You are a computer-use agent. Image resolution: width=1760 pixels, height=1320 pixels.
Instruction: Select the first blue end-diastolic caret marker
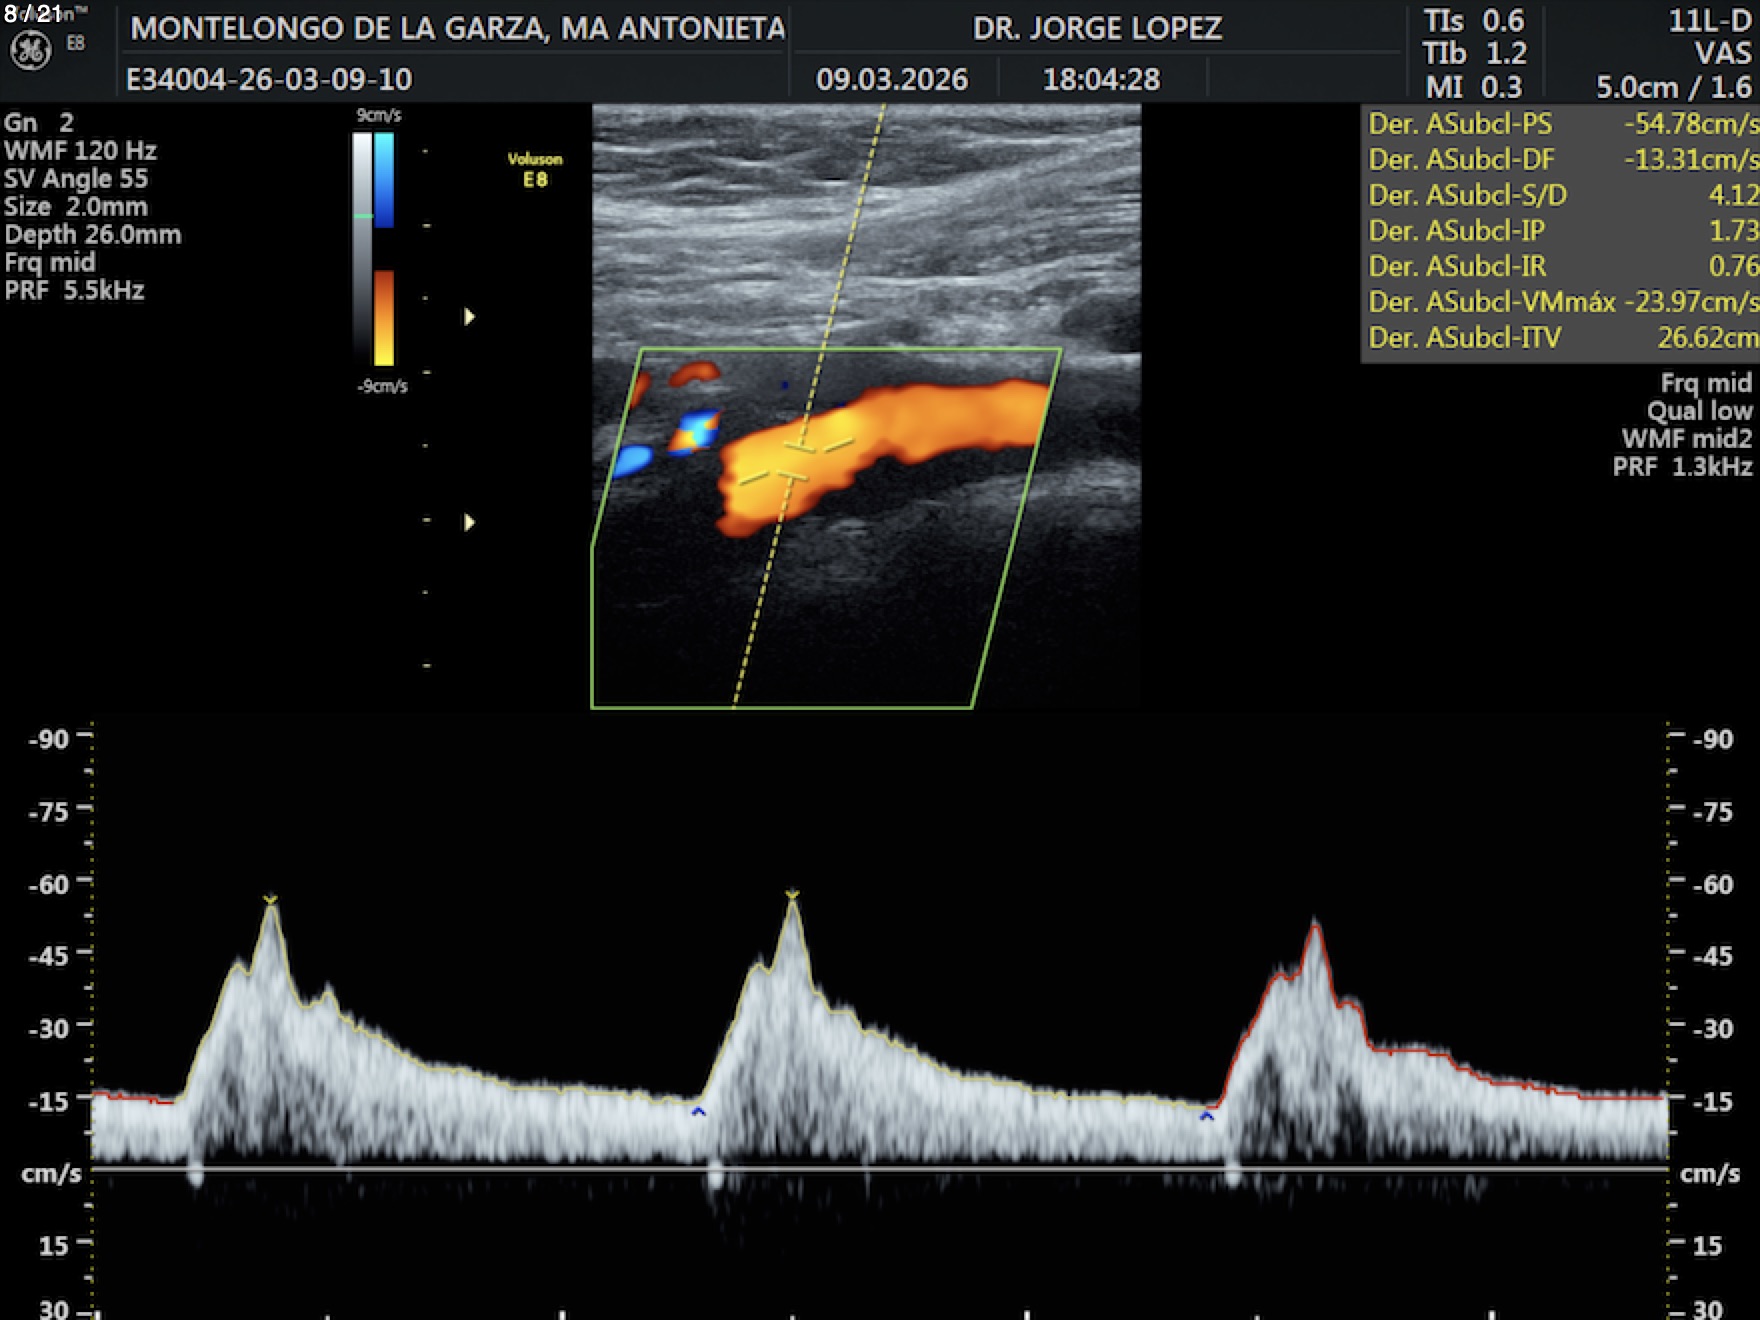coord(699,1111)
